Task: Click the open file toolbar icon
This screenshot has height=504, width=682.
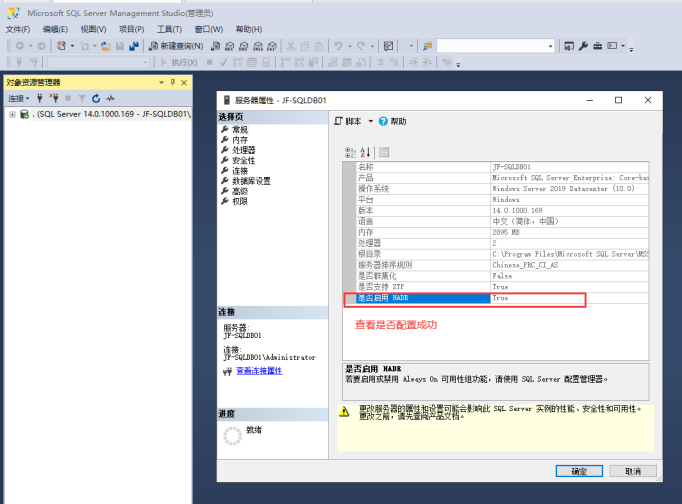Action: 105,46
